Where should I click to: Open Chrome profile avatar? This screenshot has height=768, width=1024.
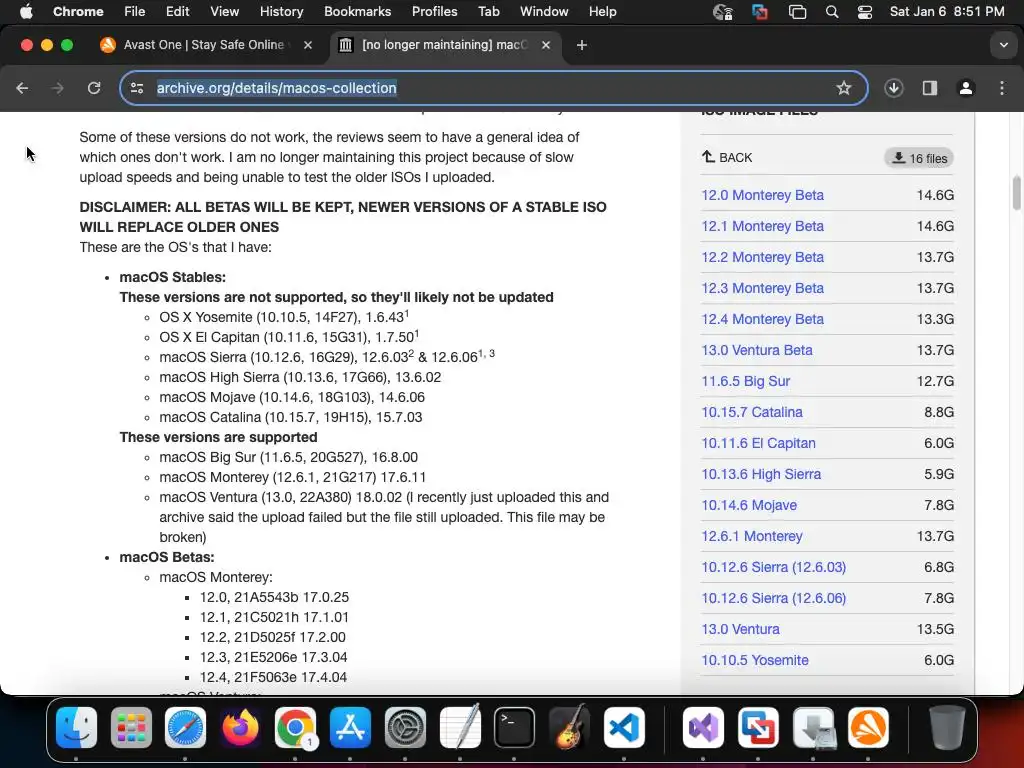(966, 88)
